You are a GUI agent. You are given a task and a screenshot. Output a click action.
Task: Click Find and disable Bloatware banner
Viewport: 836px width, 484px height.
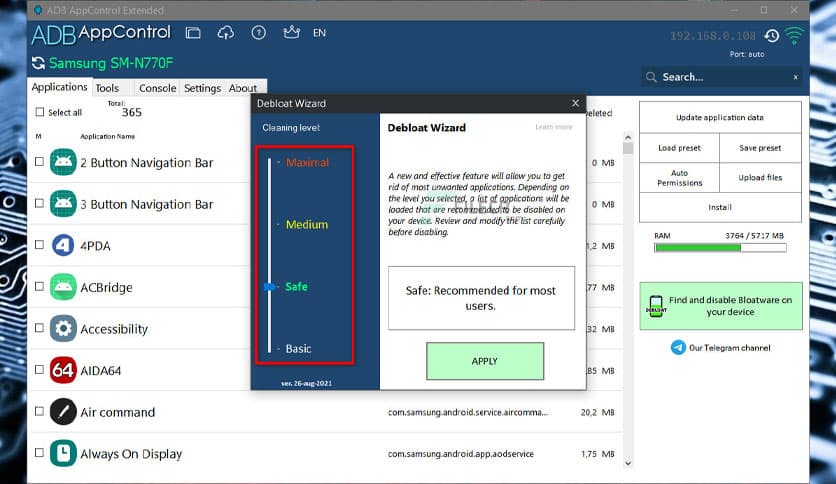pos(721,306)
